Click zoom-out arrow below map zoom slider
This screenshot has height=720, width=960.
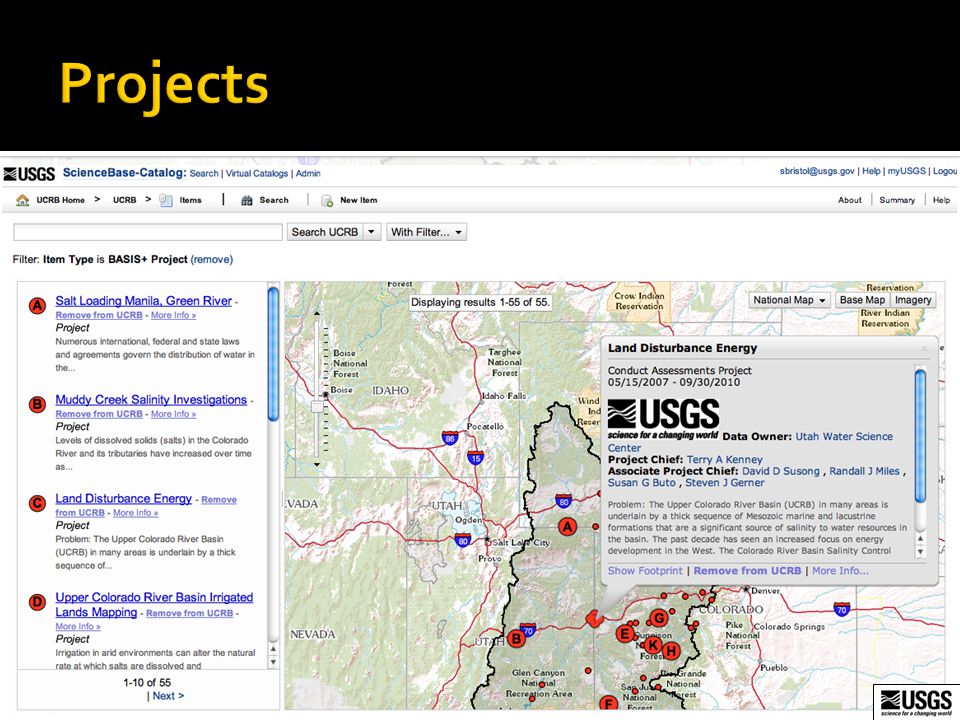(317, 465)
